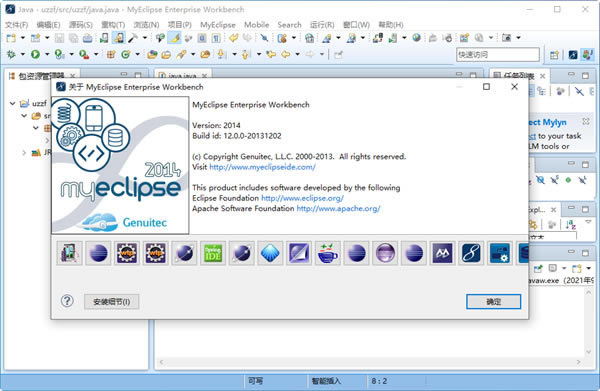The image size is (600, 391).
Task: Open the www.apache.org link
Action: coord(338,208)
